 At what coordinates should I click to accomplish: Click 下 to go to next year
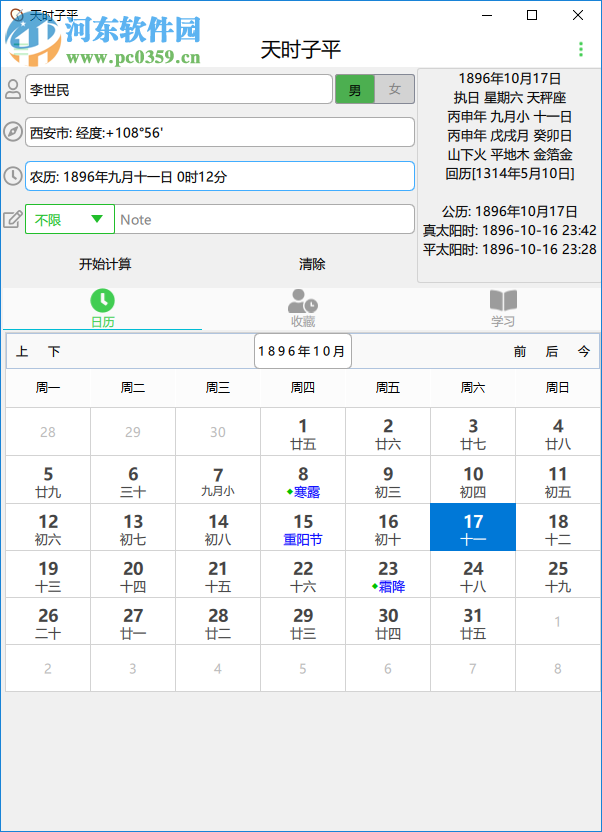click(x=54, y=351)
